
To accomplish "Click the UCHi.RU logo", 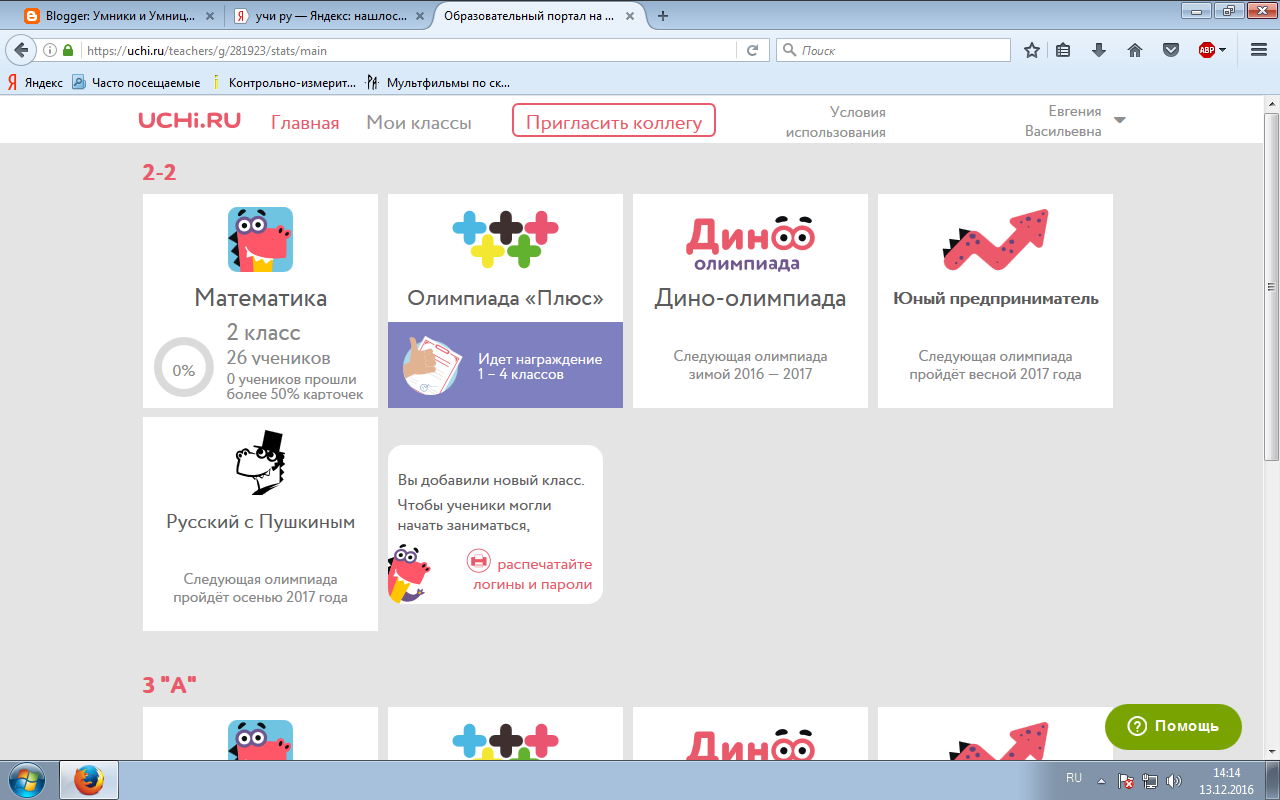I will [190, 121].
